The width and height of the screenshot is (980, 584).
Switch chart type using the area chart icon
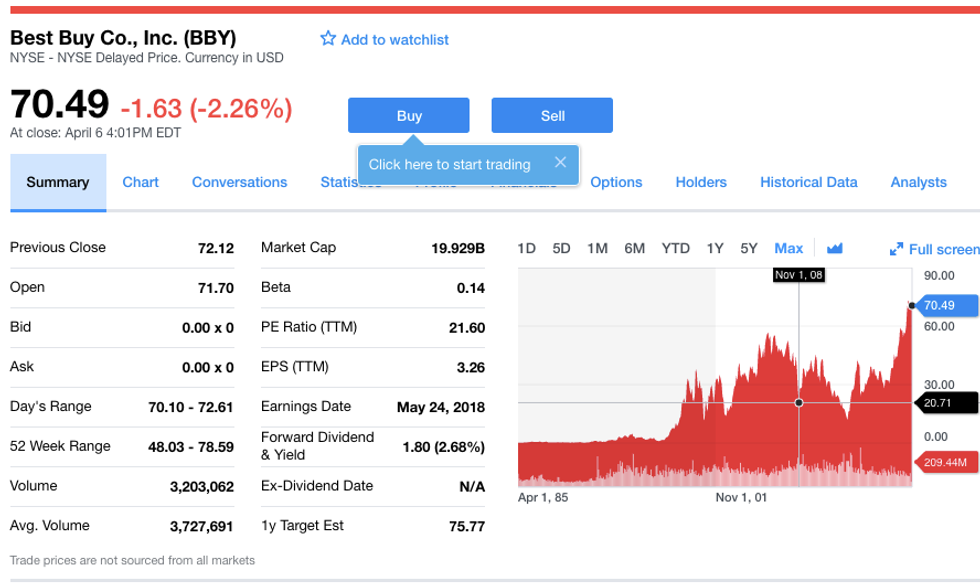835,248
